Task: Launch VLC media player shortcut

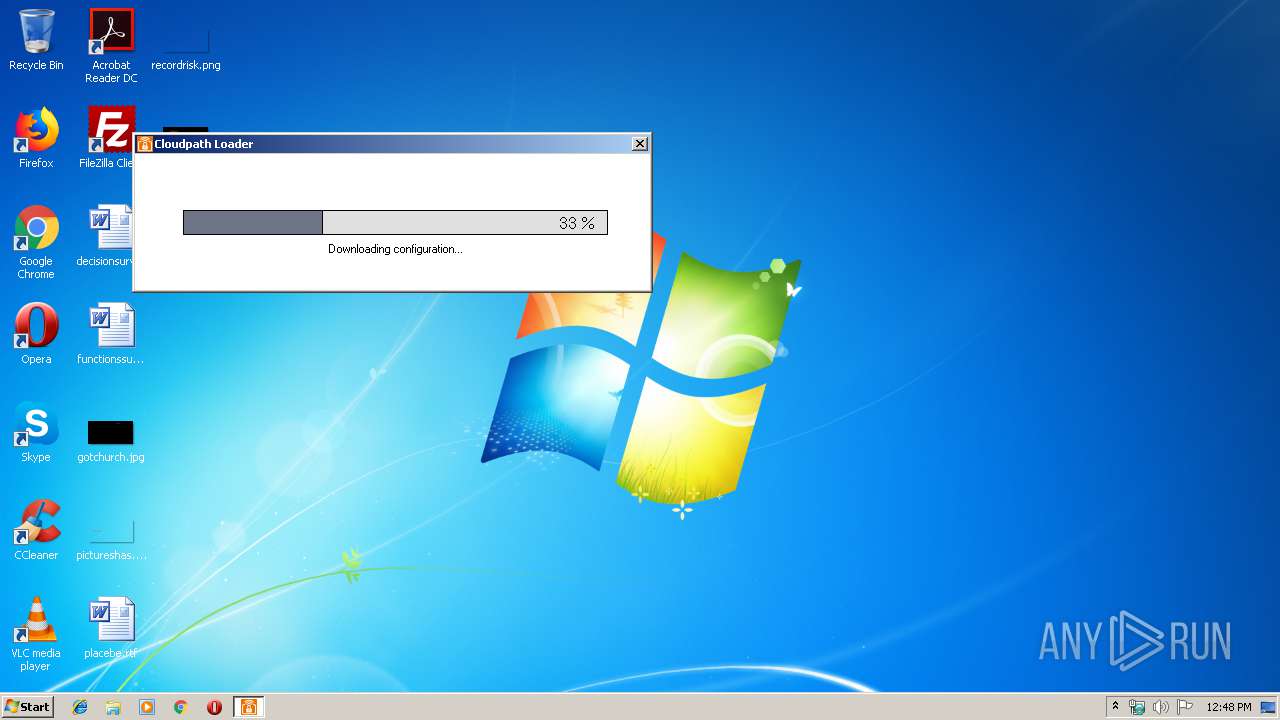Action: [x=36, y=634]
